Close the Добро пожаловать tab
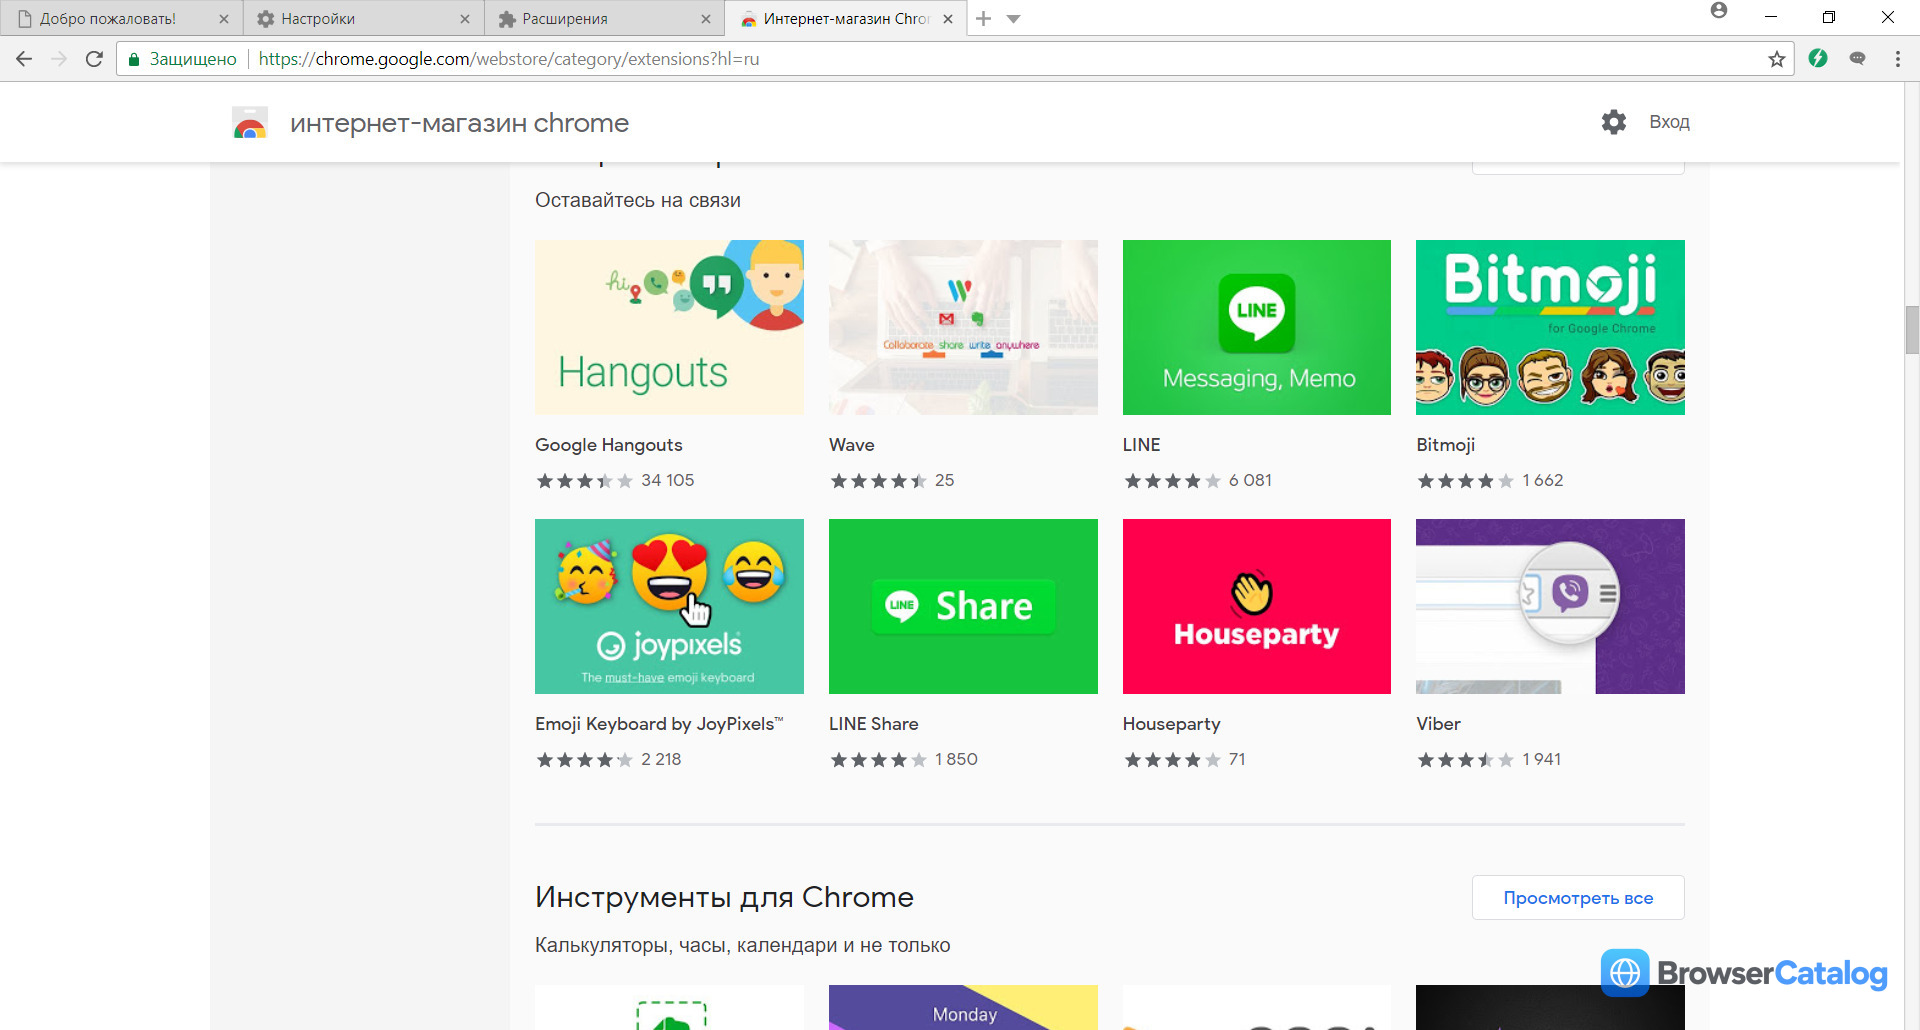 coord(223,19)
